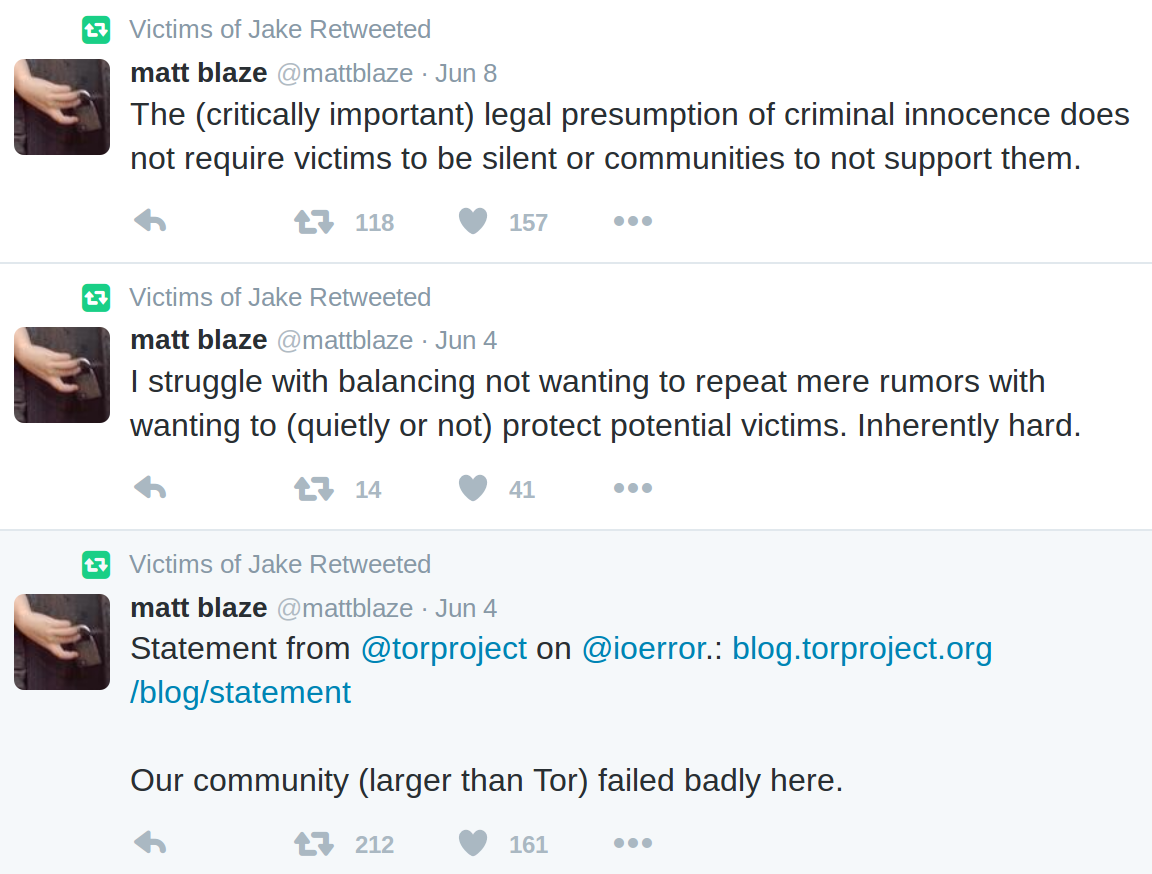Click matt blaze avatar on the Jun 8 tweet
The width and height of the screenshot is (1152, 874).
click(x=62, y=107)
